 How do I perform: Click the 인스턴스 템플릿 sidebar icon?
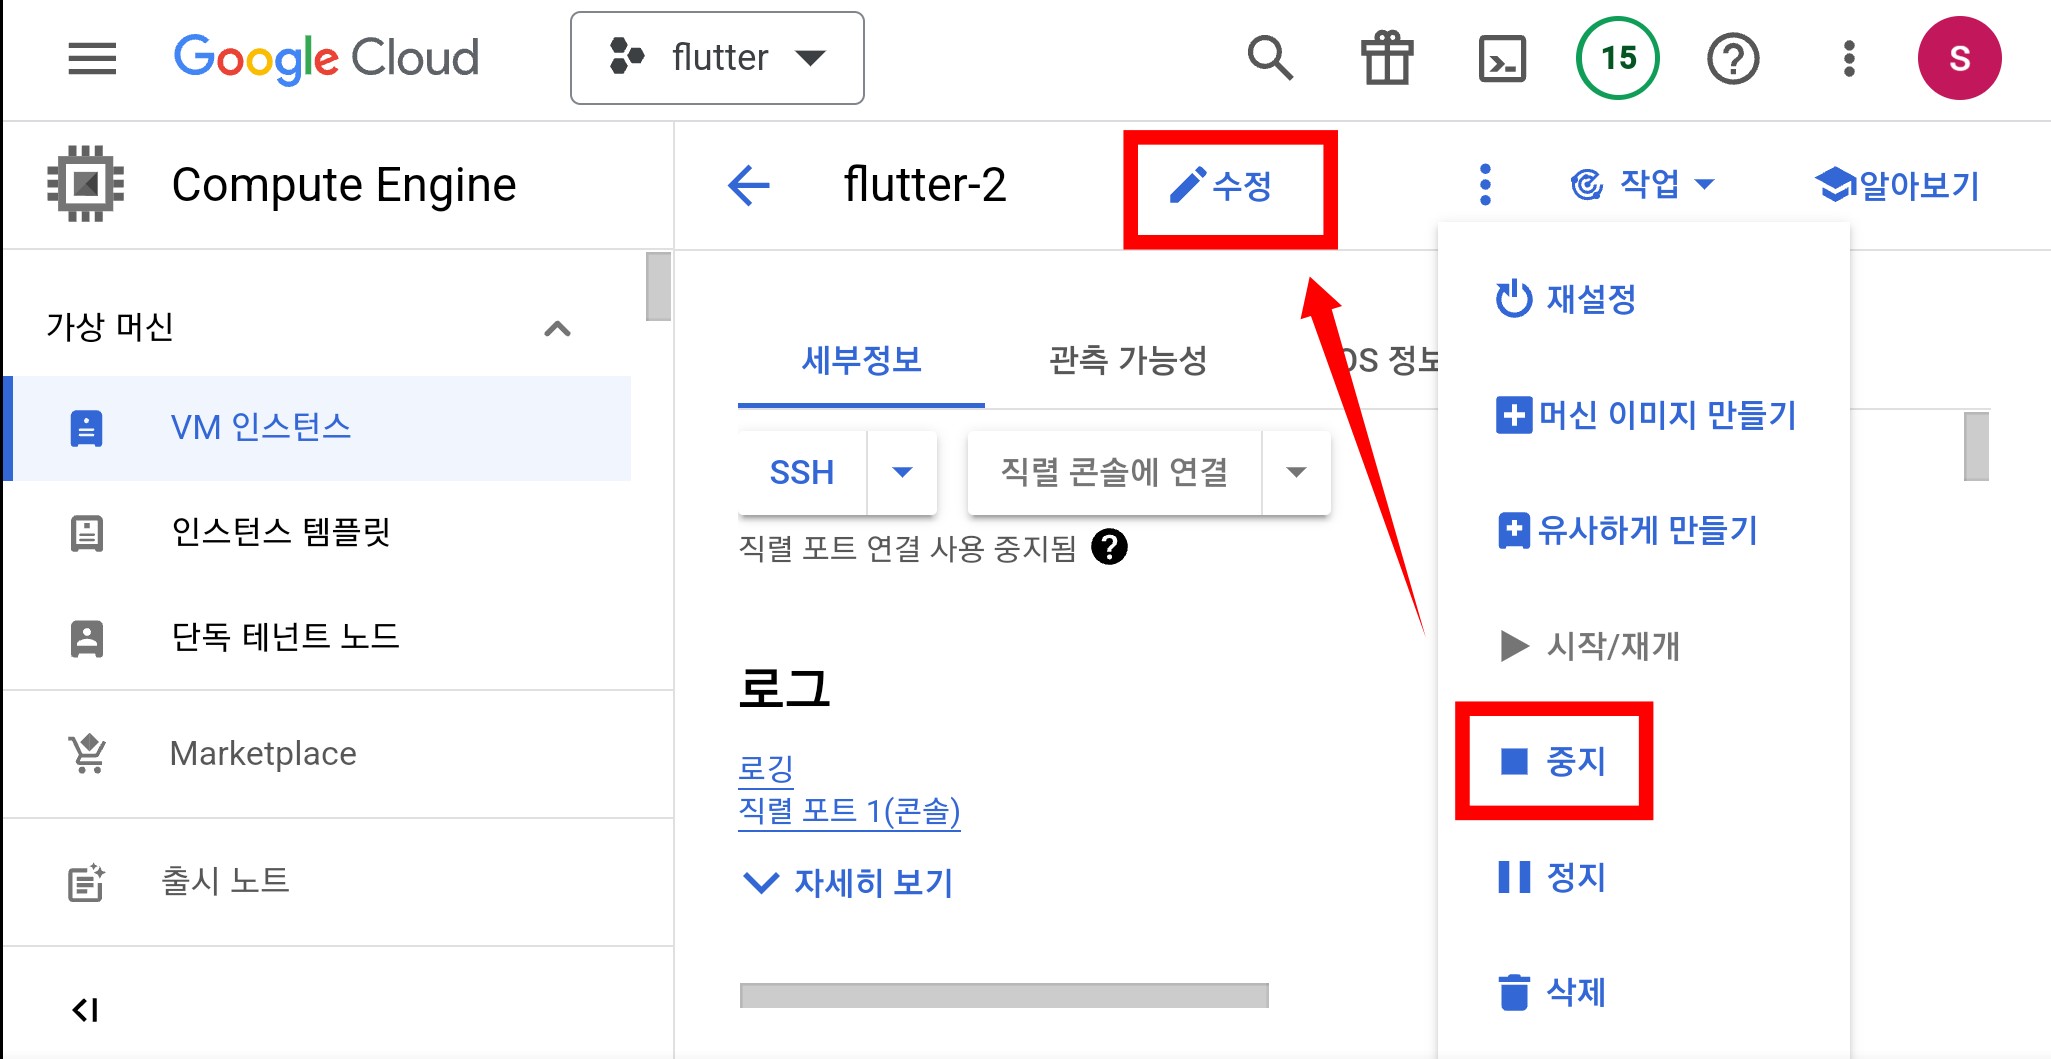[x=86, y=533]
